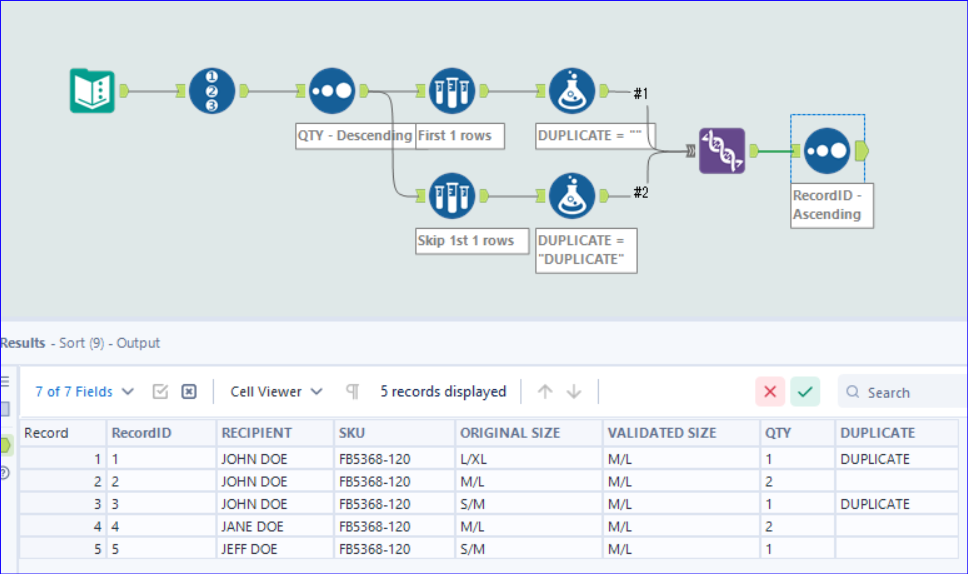Click the QTY - Descending annotation label
Image resolution: width=968 pixels, height=574 pixels.
click(x=355, y=136)
